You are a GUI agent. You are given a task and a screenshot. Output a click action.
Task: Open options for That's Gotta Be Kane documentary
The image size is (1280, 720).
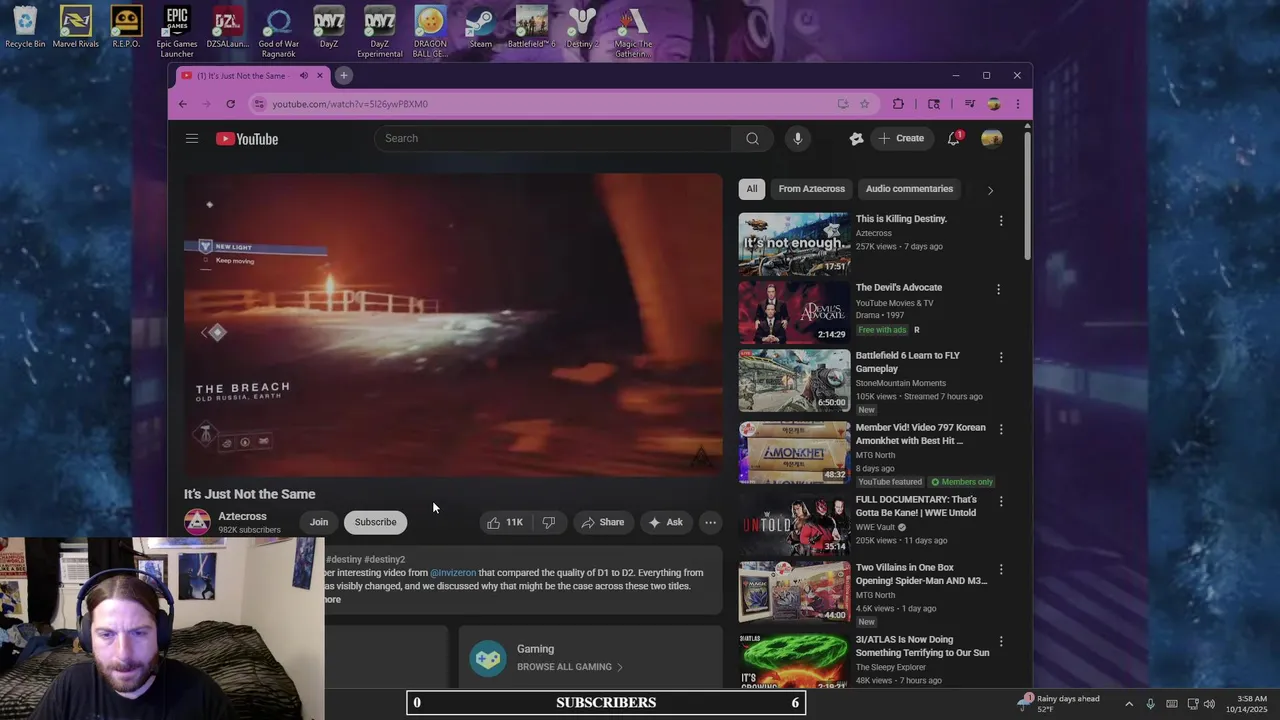(x=1000, y=501)
